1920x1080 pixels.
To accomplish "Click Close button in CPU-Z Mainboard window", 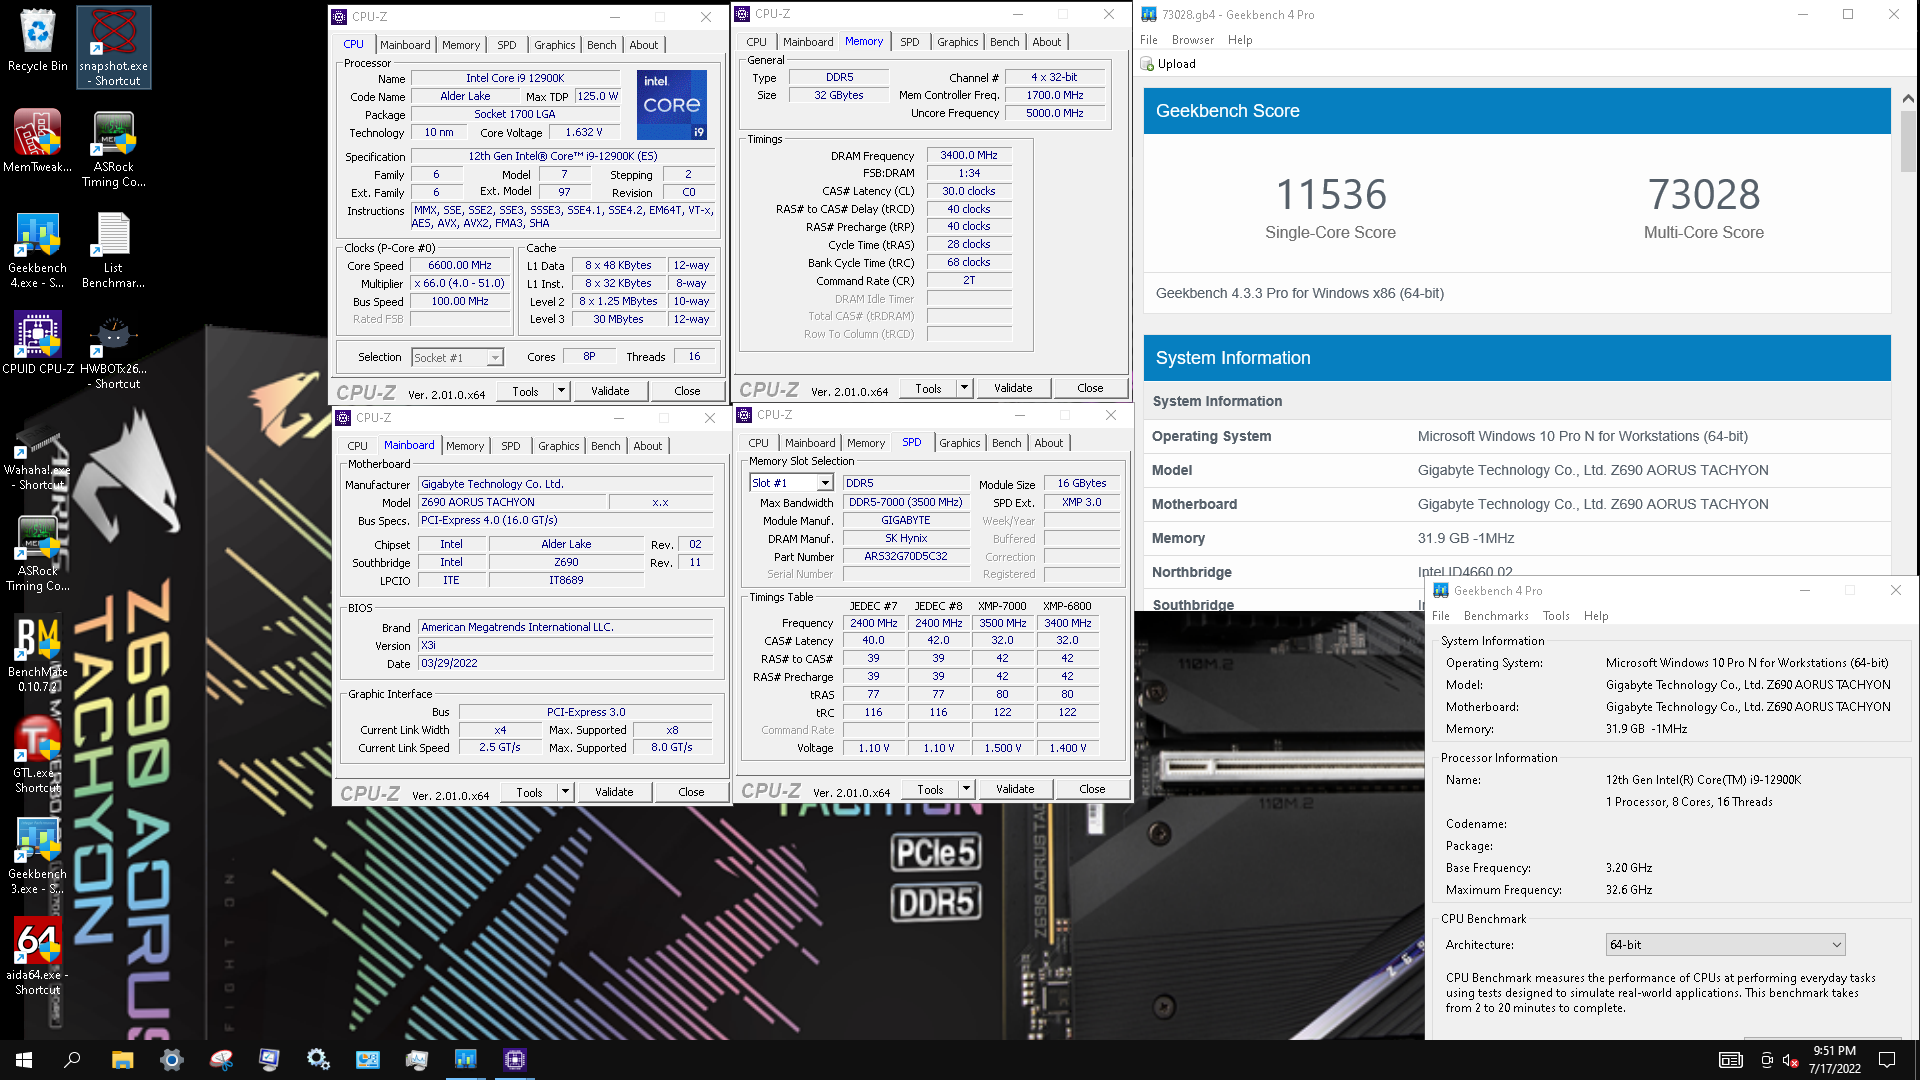I will coord(691,792).
